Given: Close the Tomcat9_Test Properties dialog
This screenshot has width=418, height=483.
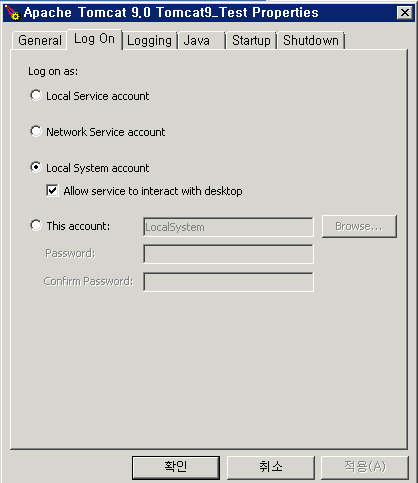Looking at the screenshot, I should (x=405, y=13).
